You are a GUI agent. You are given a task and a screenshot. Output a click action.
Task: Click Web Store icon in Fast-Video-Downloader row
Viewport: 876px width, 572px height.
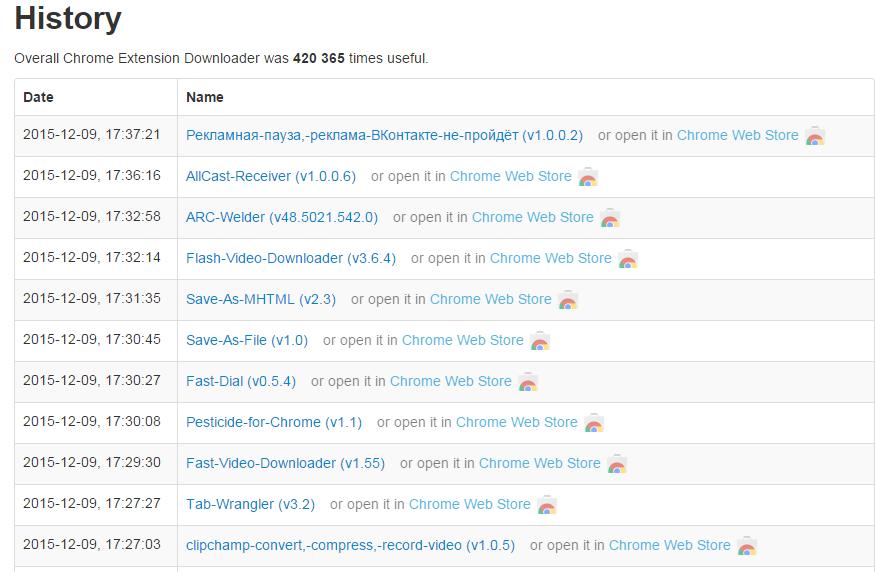617,464
